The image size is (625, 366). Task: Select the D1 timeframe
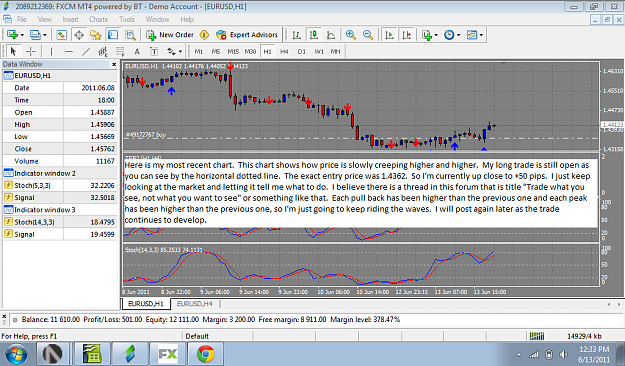click(x=301, y=51)
